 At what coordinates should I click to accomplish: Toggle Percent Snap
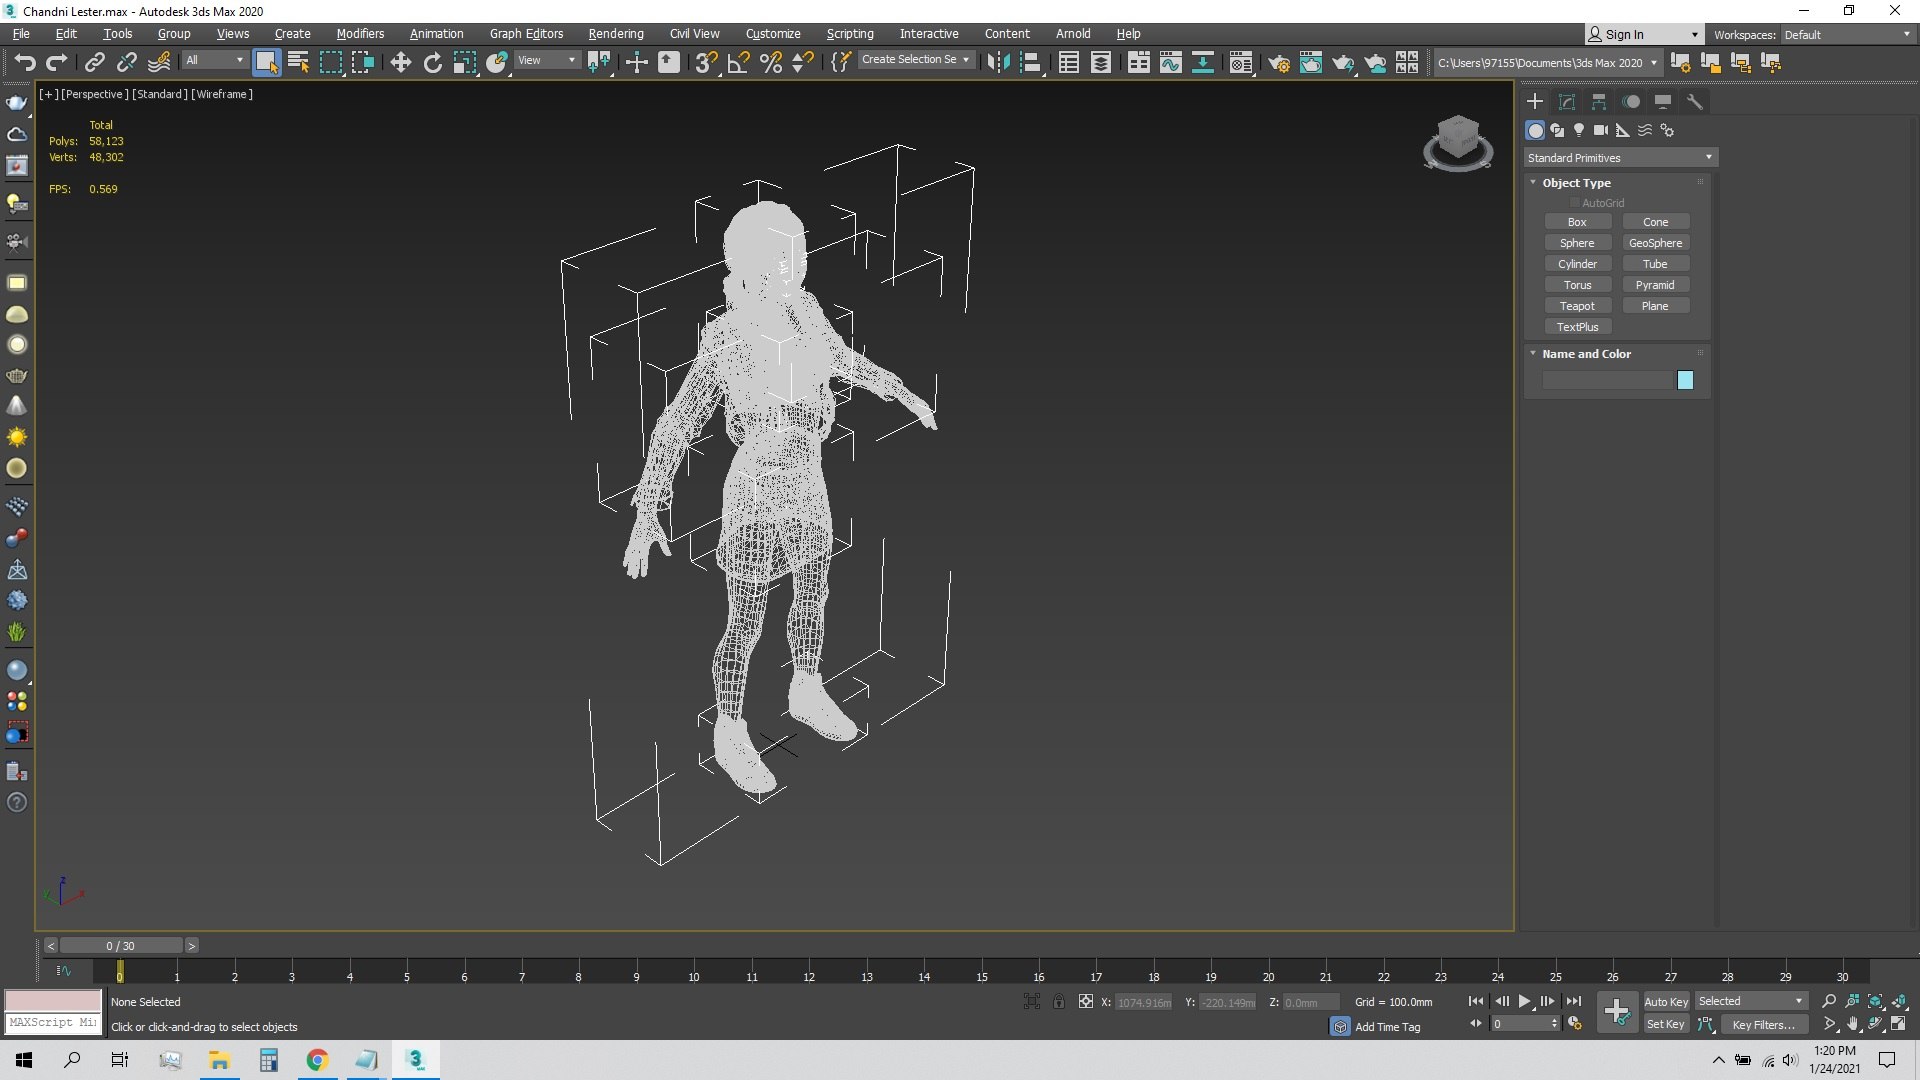tap(771, 63)
